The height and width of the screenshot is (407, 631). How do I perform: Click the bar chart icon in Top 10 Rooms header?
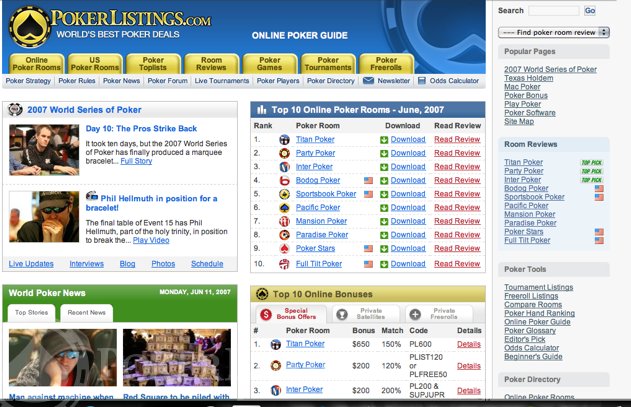262,109
